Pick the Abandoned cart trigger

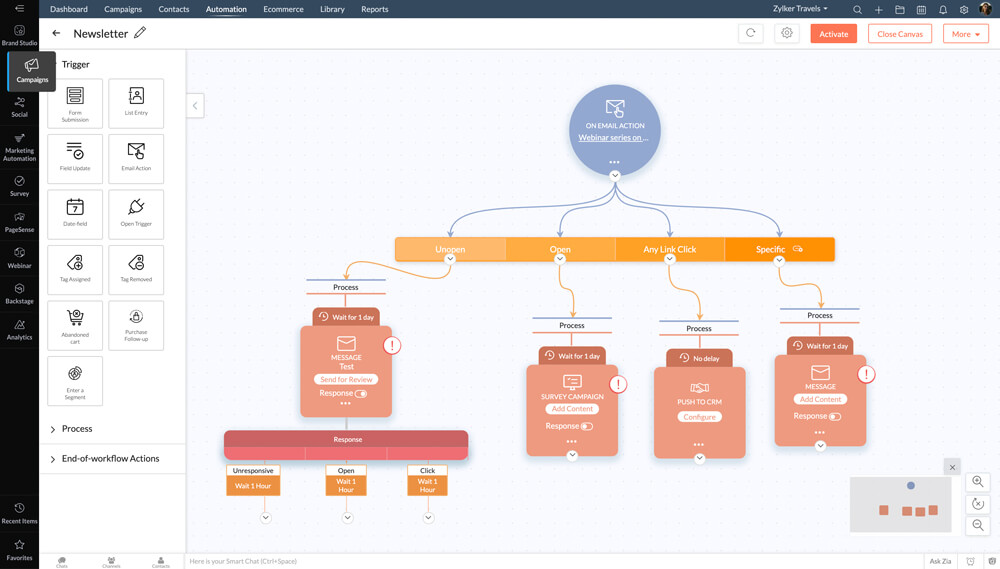click(x=75, y=319)
